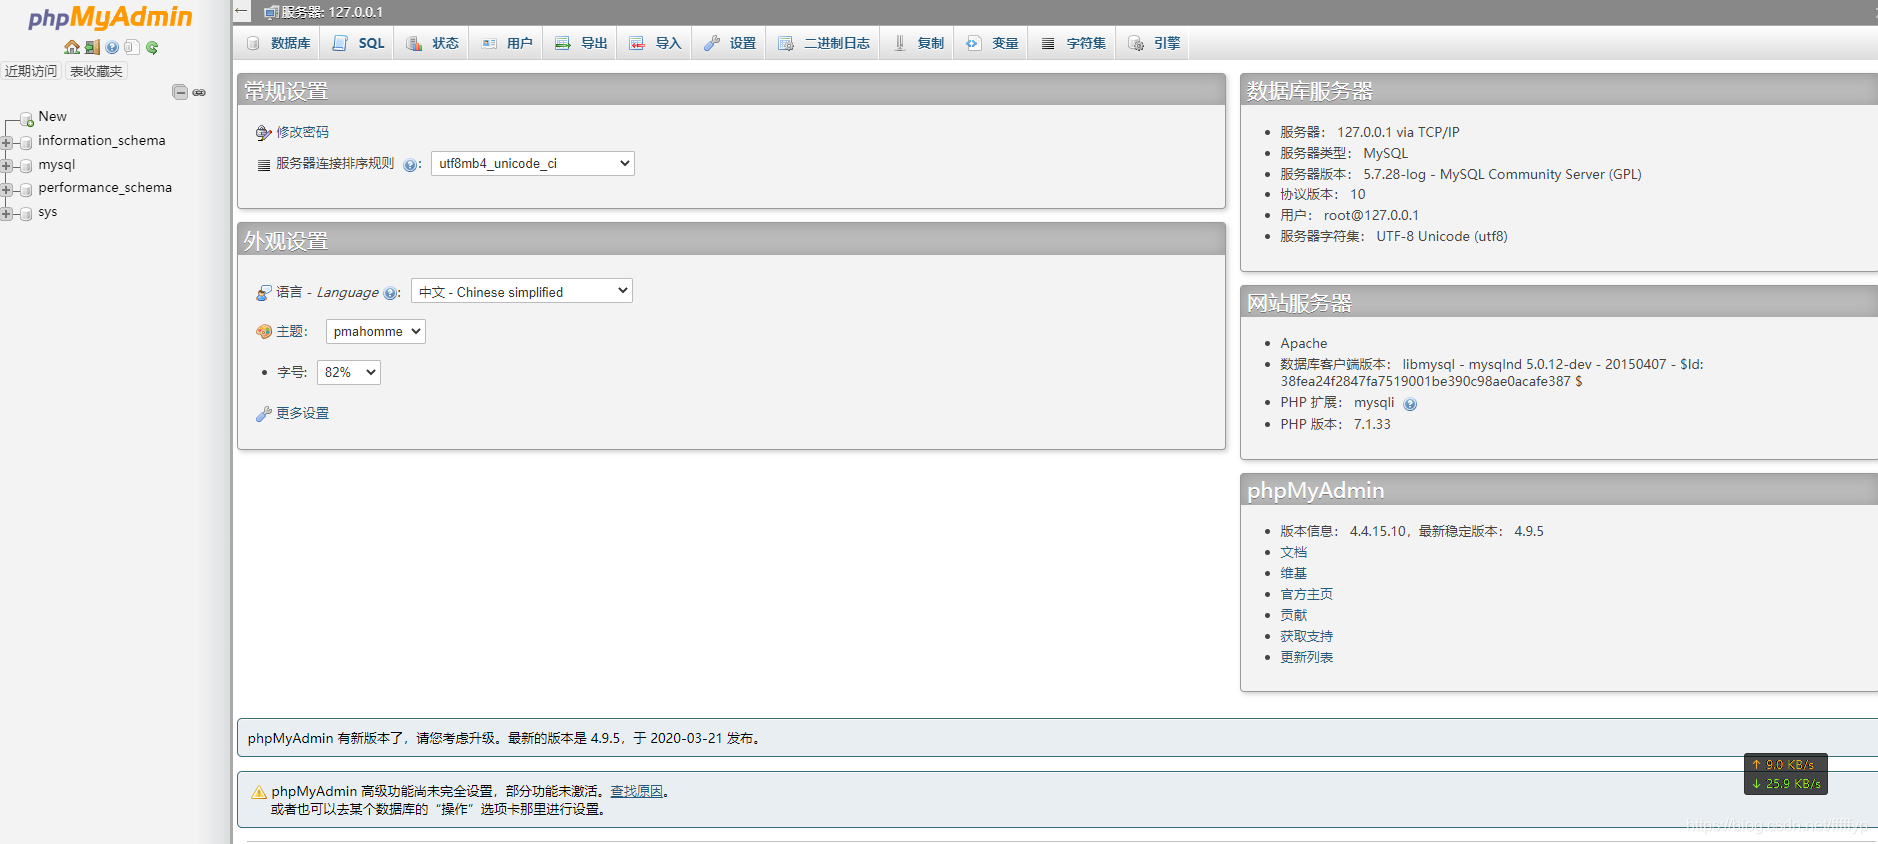Image resolution: width=1878 pixels, height=844 pixels.
Task: Click the 修改密码 key icon
Action: [264, 133]
